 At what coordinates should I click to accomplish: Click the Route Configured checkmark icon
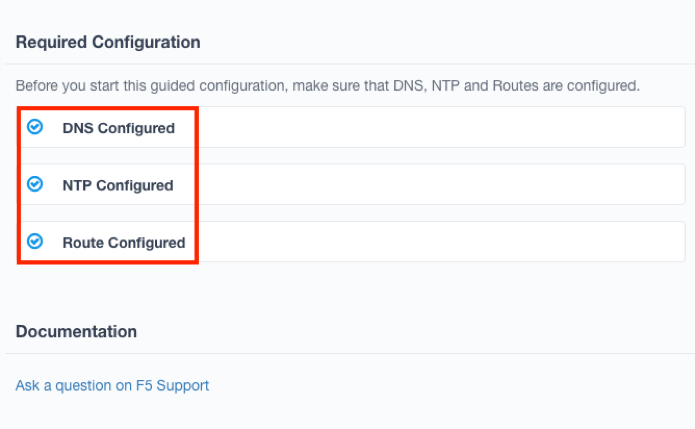pos(35,241)
